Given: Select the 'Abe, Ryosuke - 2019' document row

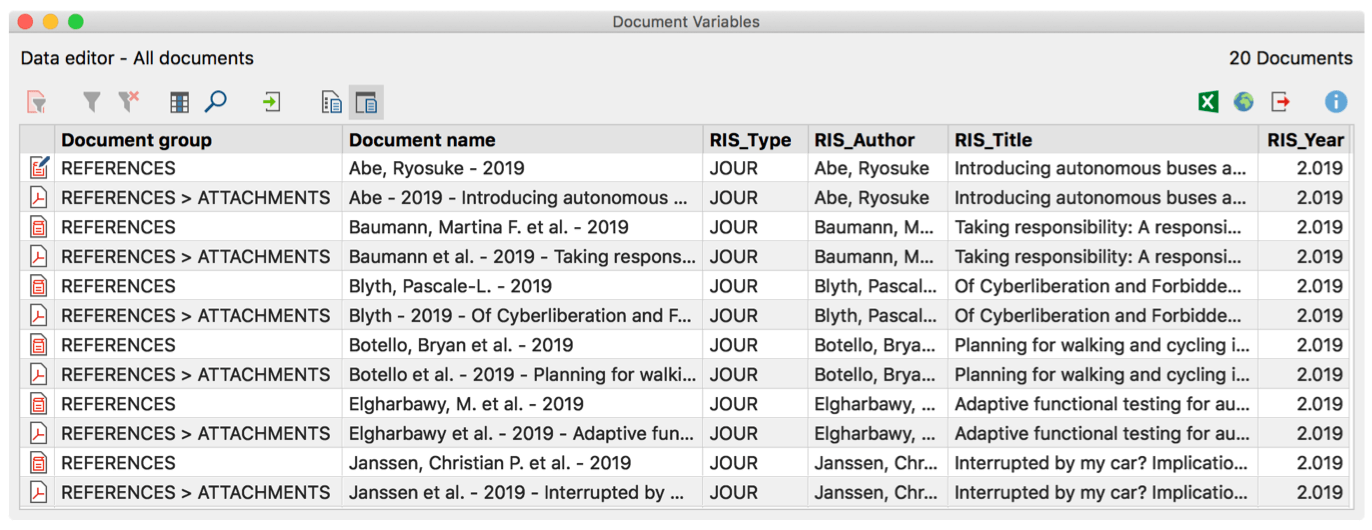Looking at the screenshot, I should 436,169.
